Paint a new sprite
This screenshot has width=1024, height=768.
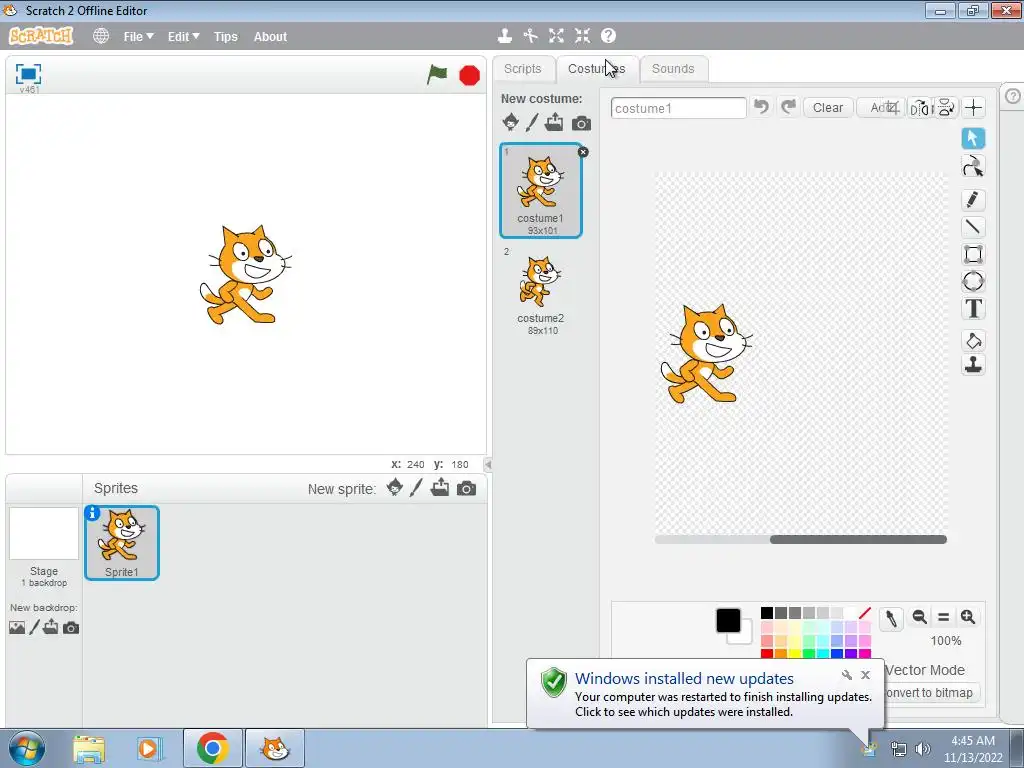point(416,487)
